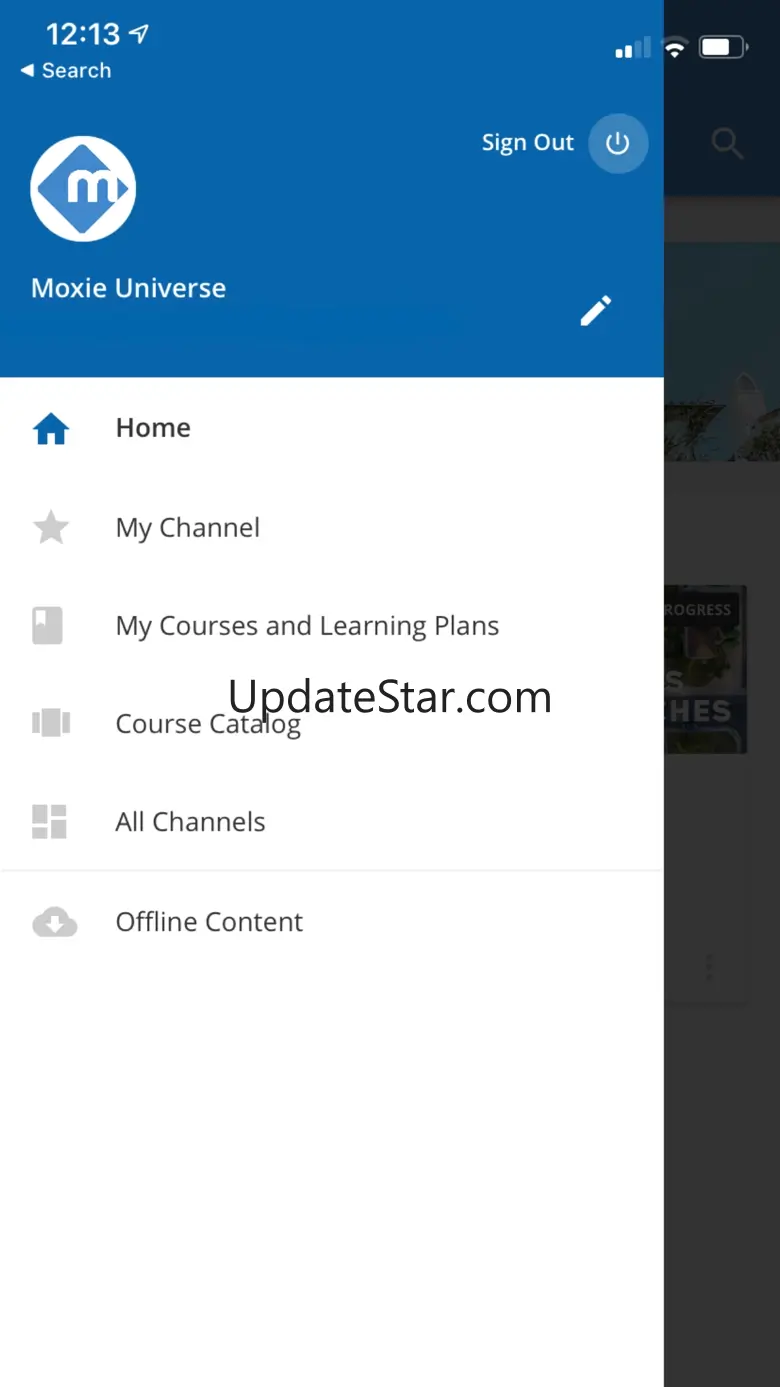Viewport: 780px width, 1387px height.
Task: Click the three-dot options in the dimmed area
Action: pos(709,967)
